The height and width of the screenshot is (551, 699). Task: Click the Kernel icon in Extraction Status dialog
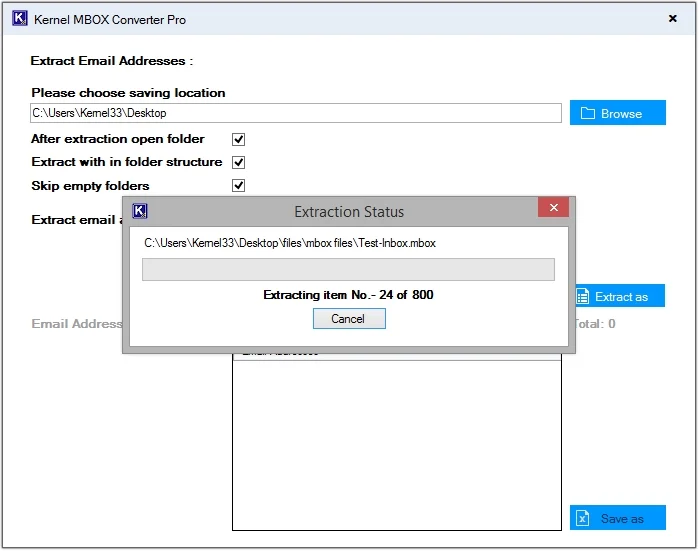(x=140, y=211)
